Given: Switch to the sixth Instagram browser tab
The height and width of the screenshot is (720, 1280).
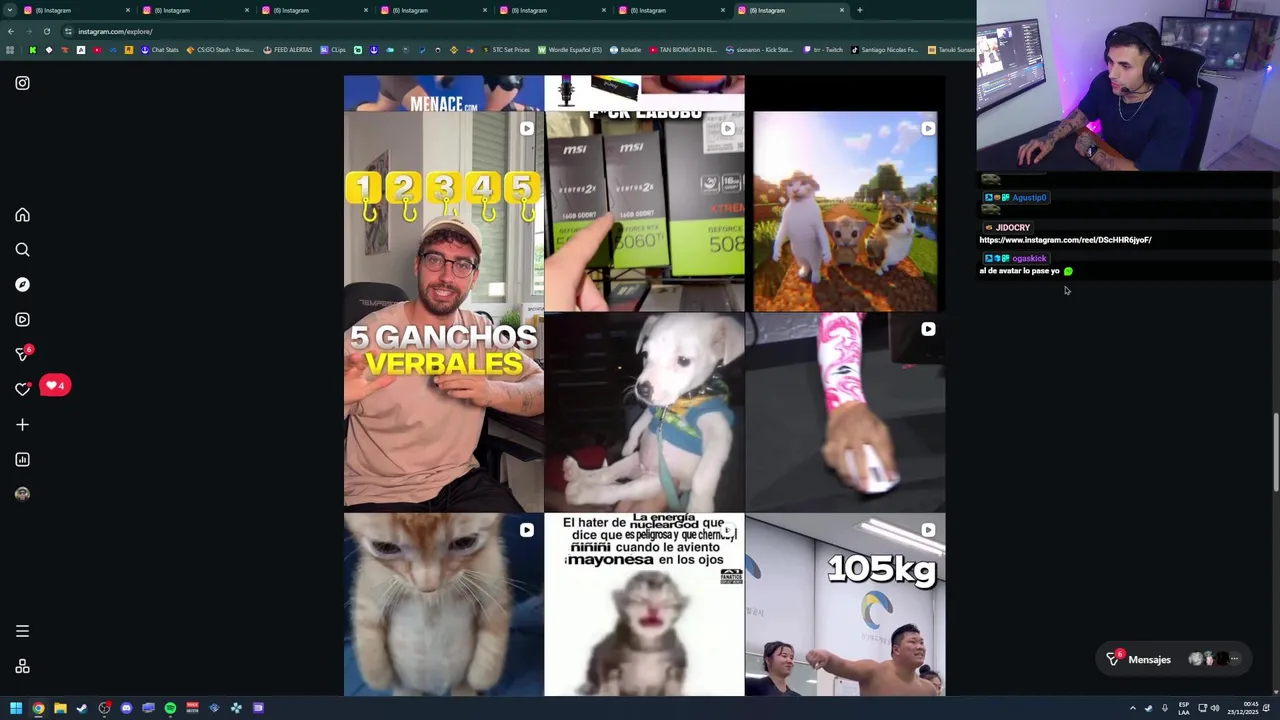Looking at the screenshot, I should click(x=670, y=10).
